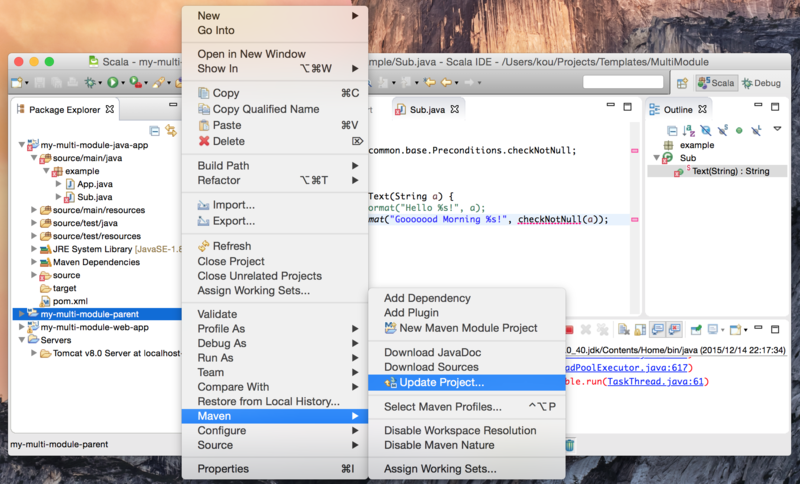Click Pin Console icon
Screen dimensions: 800x484
click(x=696, y=330)
